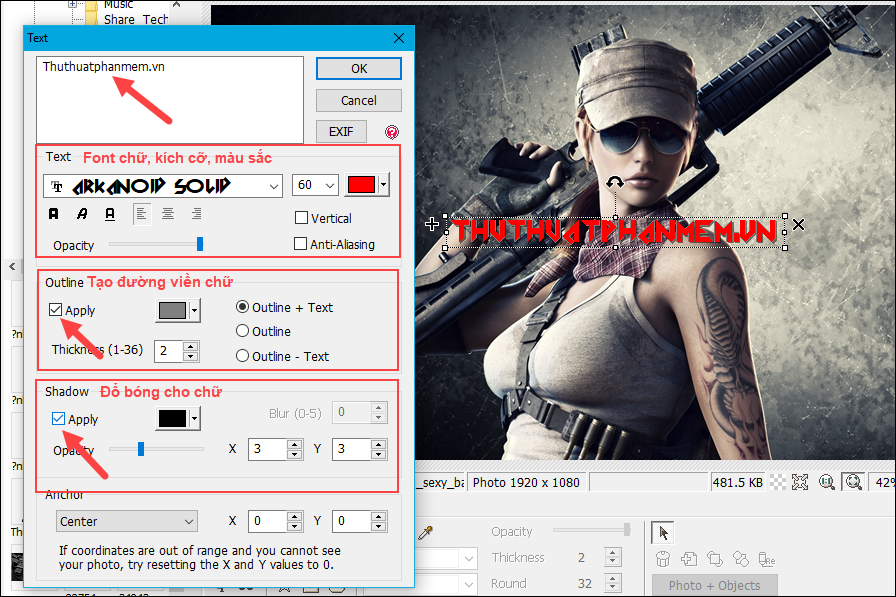Open the font size 60 dropdown
The width and height of the screenshot is (896, 597).
tap(331, 186)
